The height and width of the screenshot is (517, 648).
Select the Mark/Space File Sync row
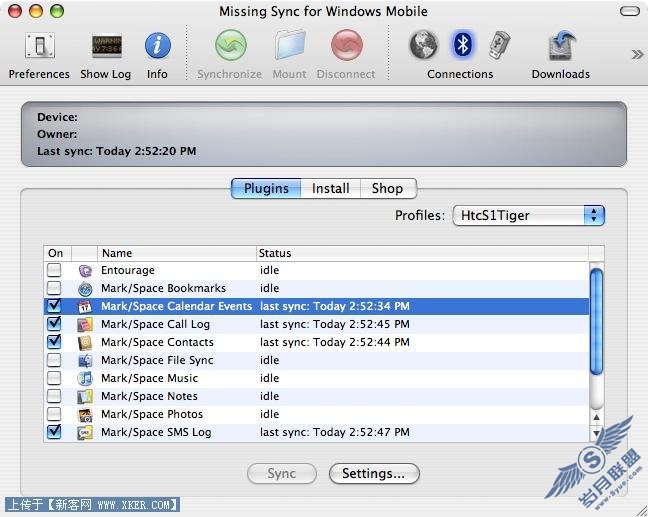[316, 360]
